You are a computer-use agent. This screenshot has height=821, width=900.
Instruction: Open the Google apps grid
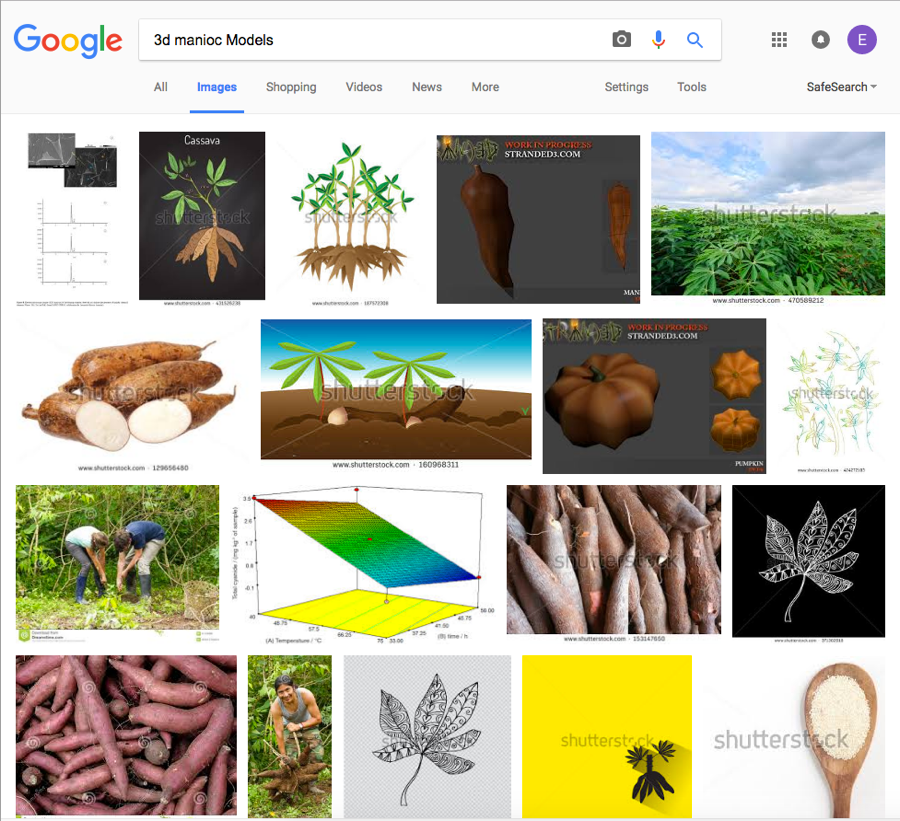point(779,40)
